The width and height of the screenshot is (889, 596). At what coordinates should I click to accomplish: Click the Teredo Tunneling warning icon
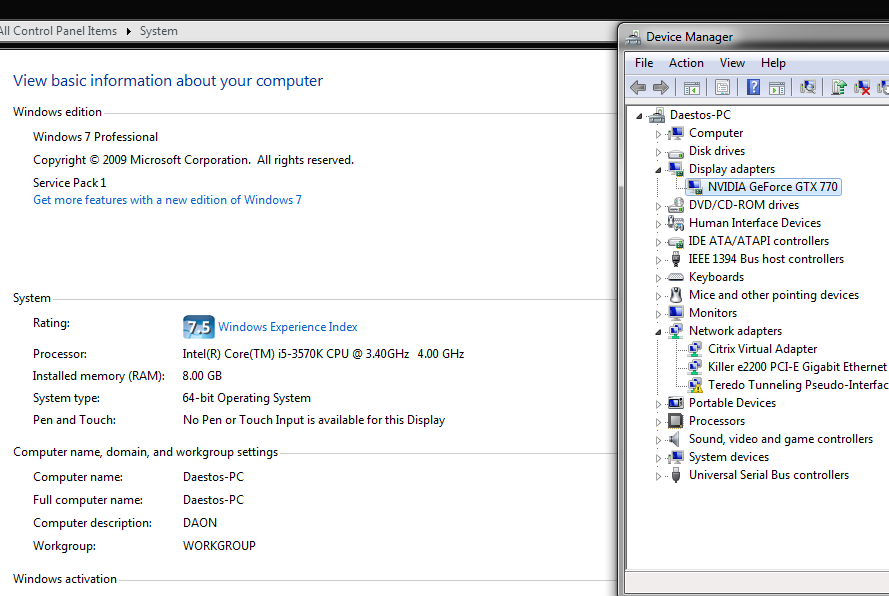695,386
